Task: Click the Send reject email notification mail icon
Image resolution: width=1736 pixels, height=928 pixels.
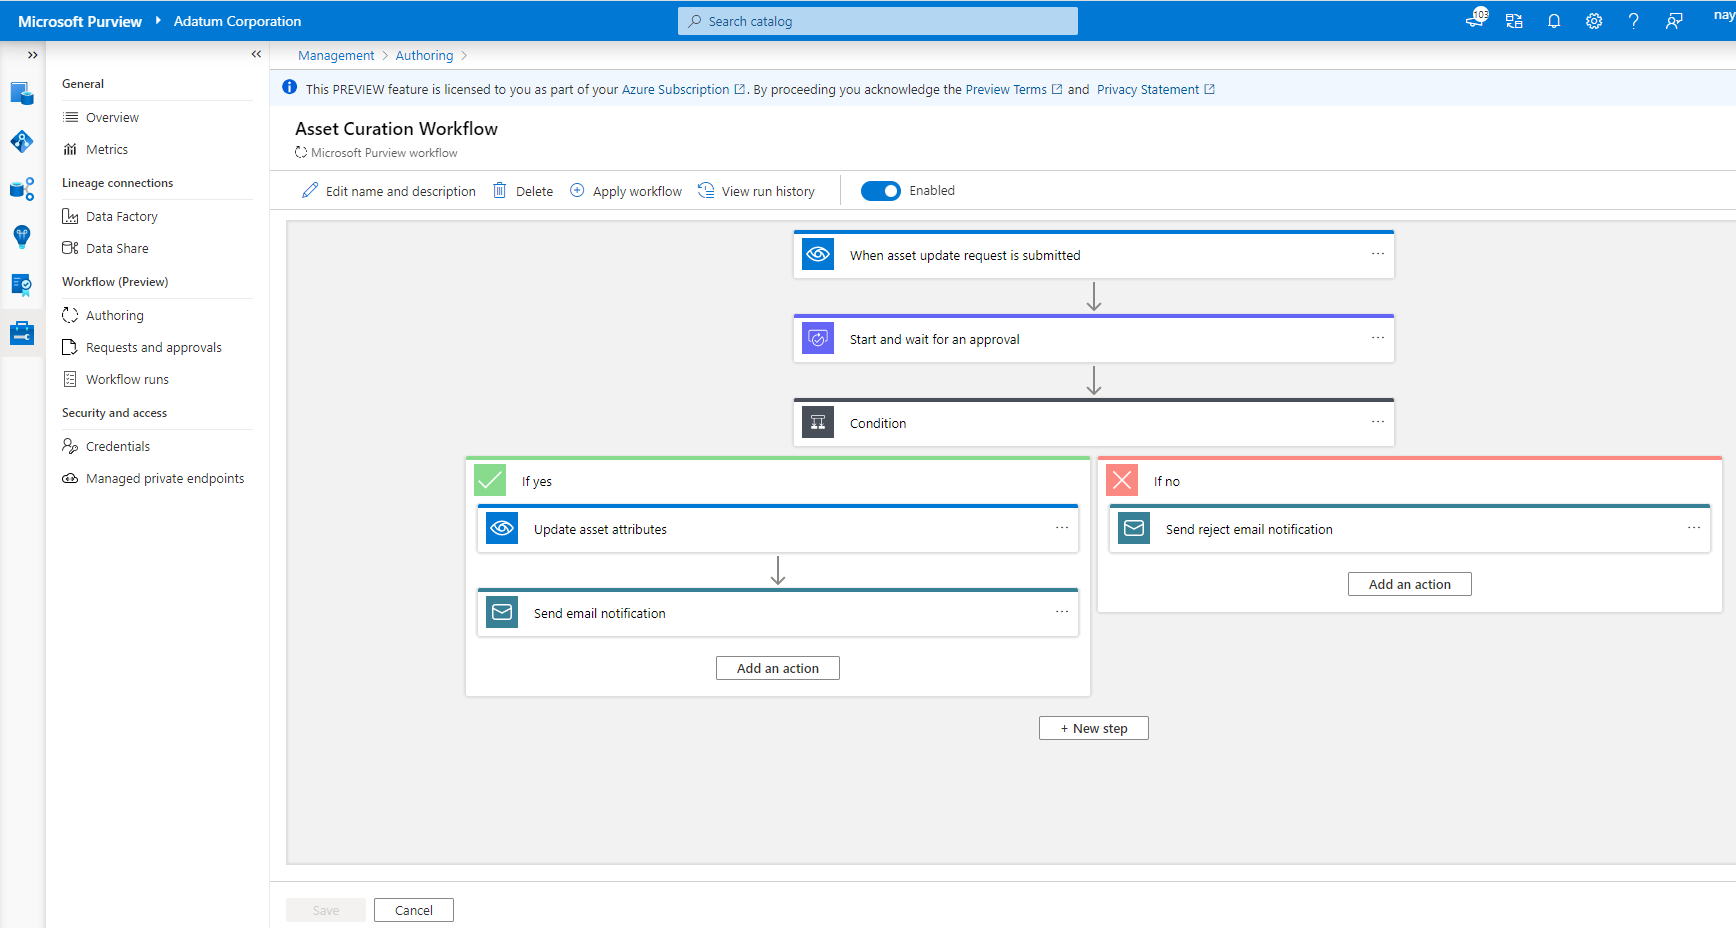Action: tap(1134, 528)
